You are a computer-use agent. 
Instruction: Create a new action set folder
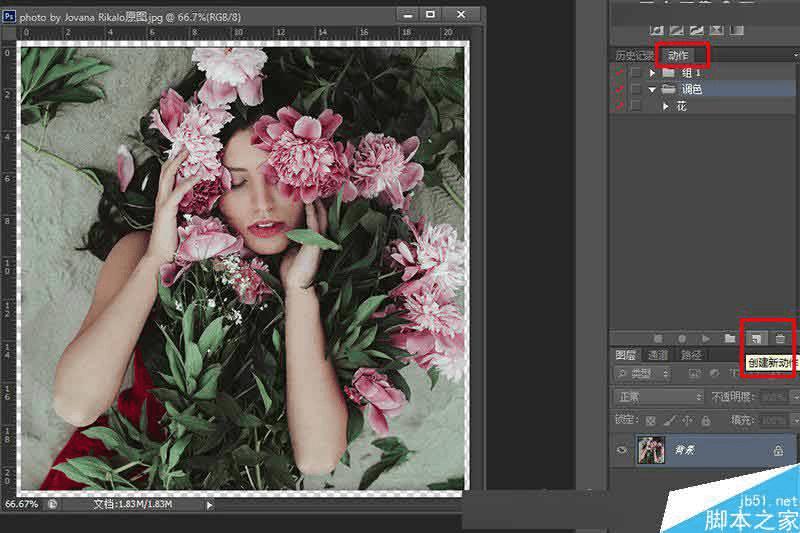click(730, 339)
